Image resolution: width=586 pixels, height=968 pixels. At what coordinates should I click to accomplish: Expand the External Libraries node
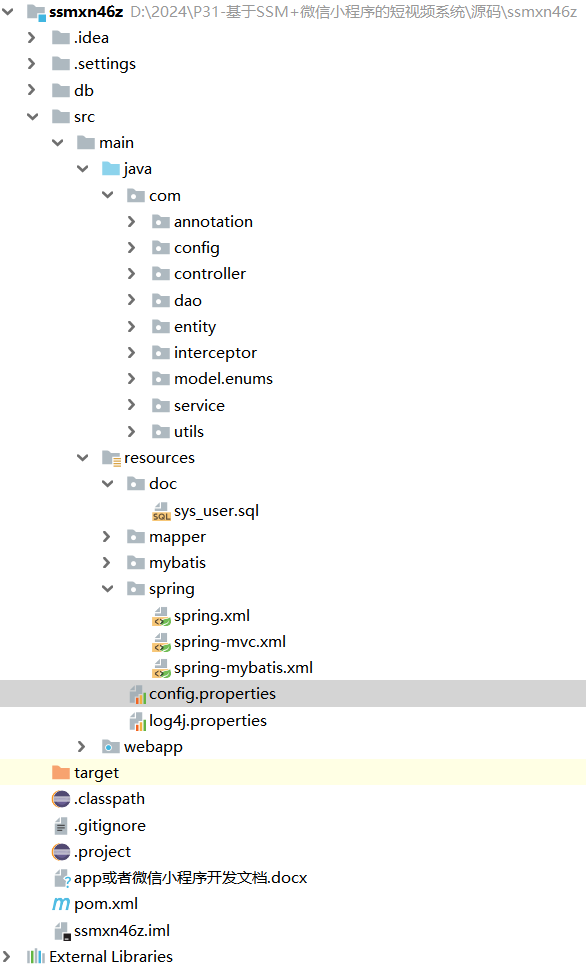click(7, 956)
